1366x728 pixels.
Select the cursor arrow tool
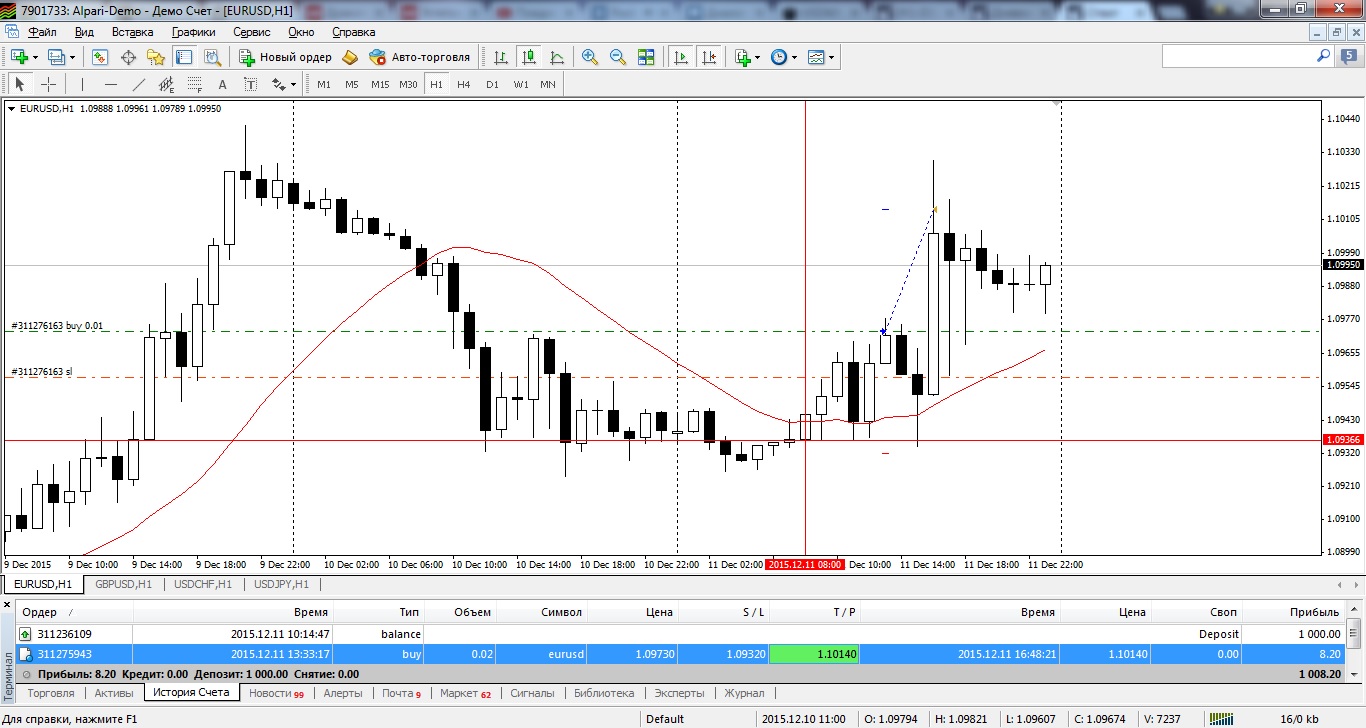click(x=20, y=84)
